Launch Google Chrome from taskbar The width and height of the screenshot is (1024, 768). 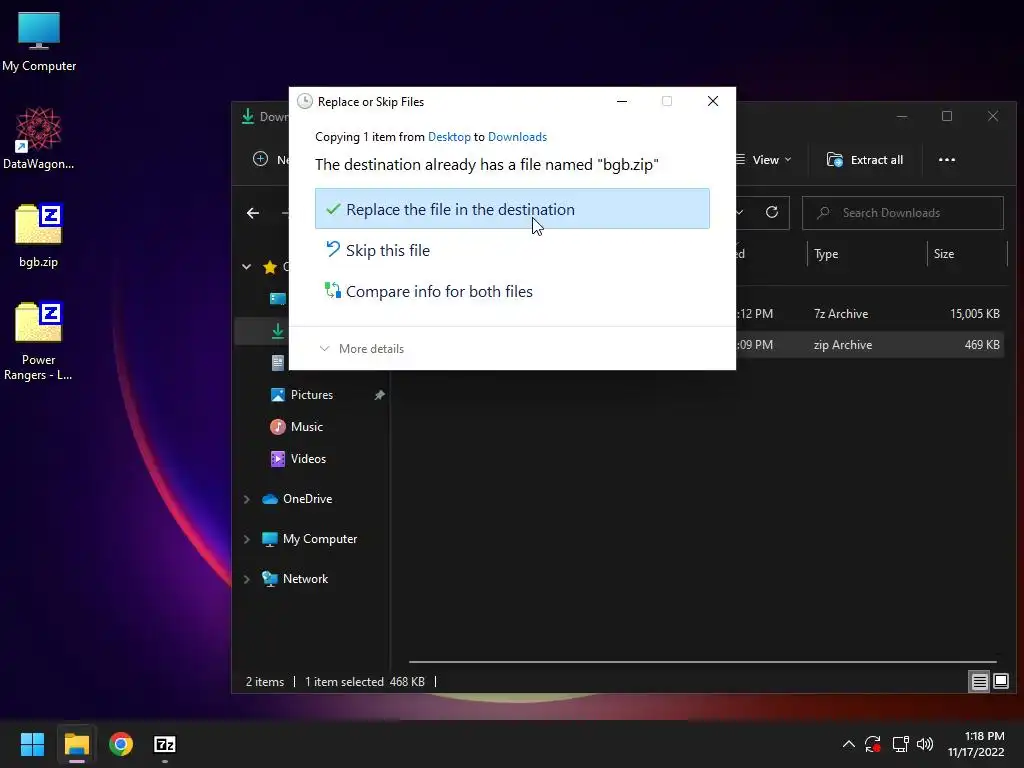click(x=121, y=744)
